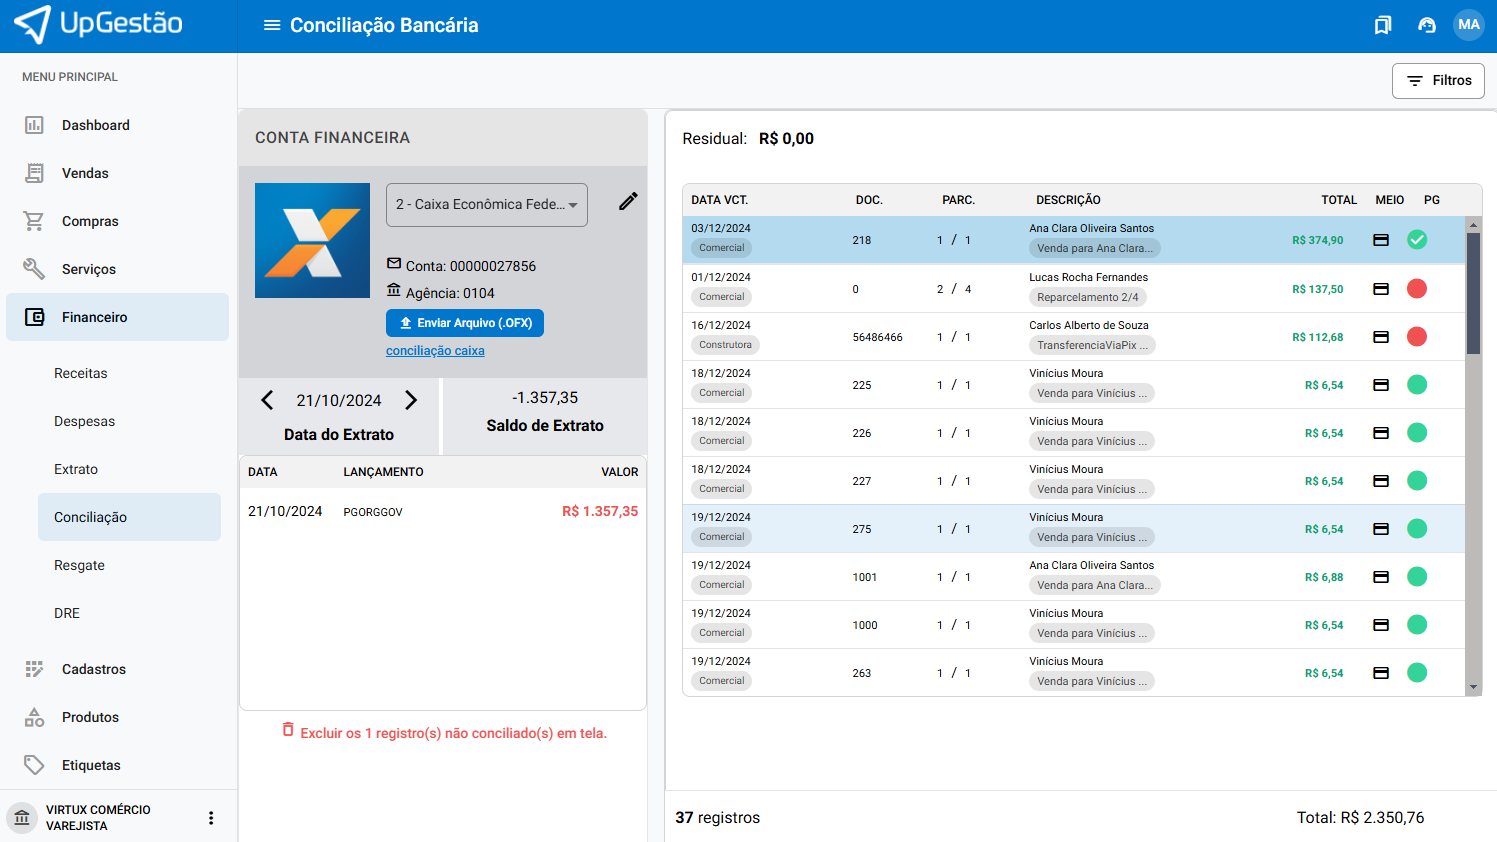Open the headset support icon

tap(1427, 25)
